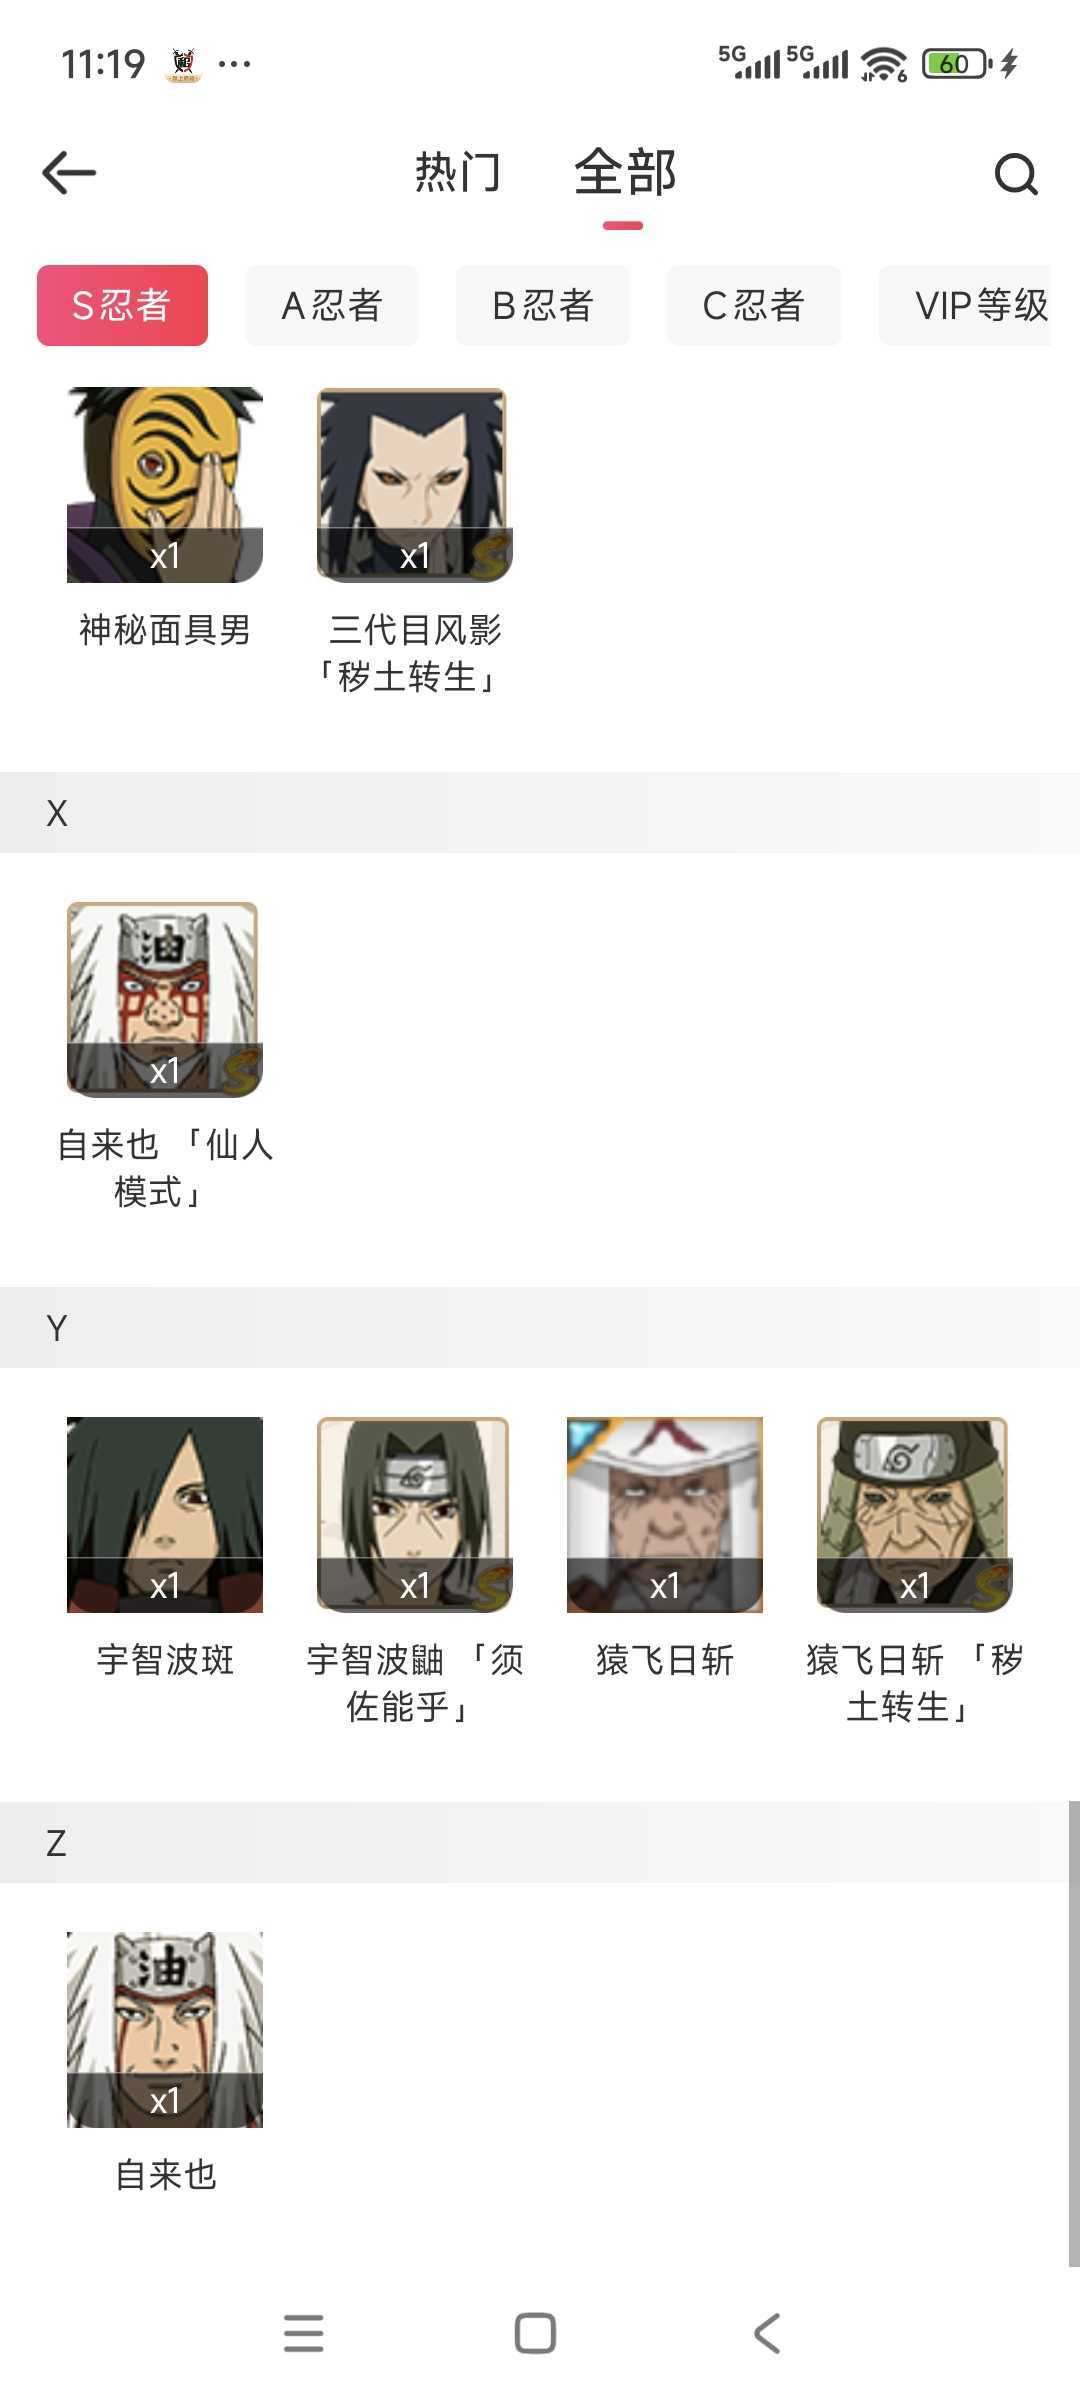This screenshot has height=2400, width=1080.
Task: Pick the 宇智波斑 avatar
Action: (x=165, y=1515)
